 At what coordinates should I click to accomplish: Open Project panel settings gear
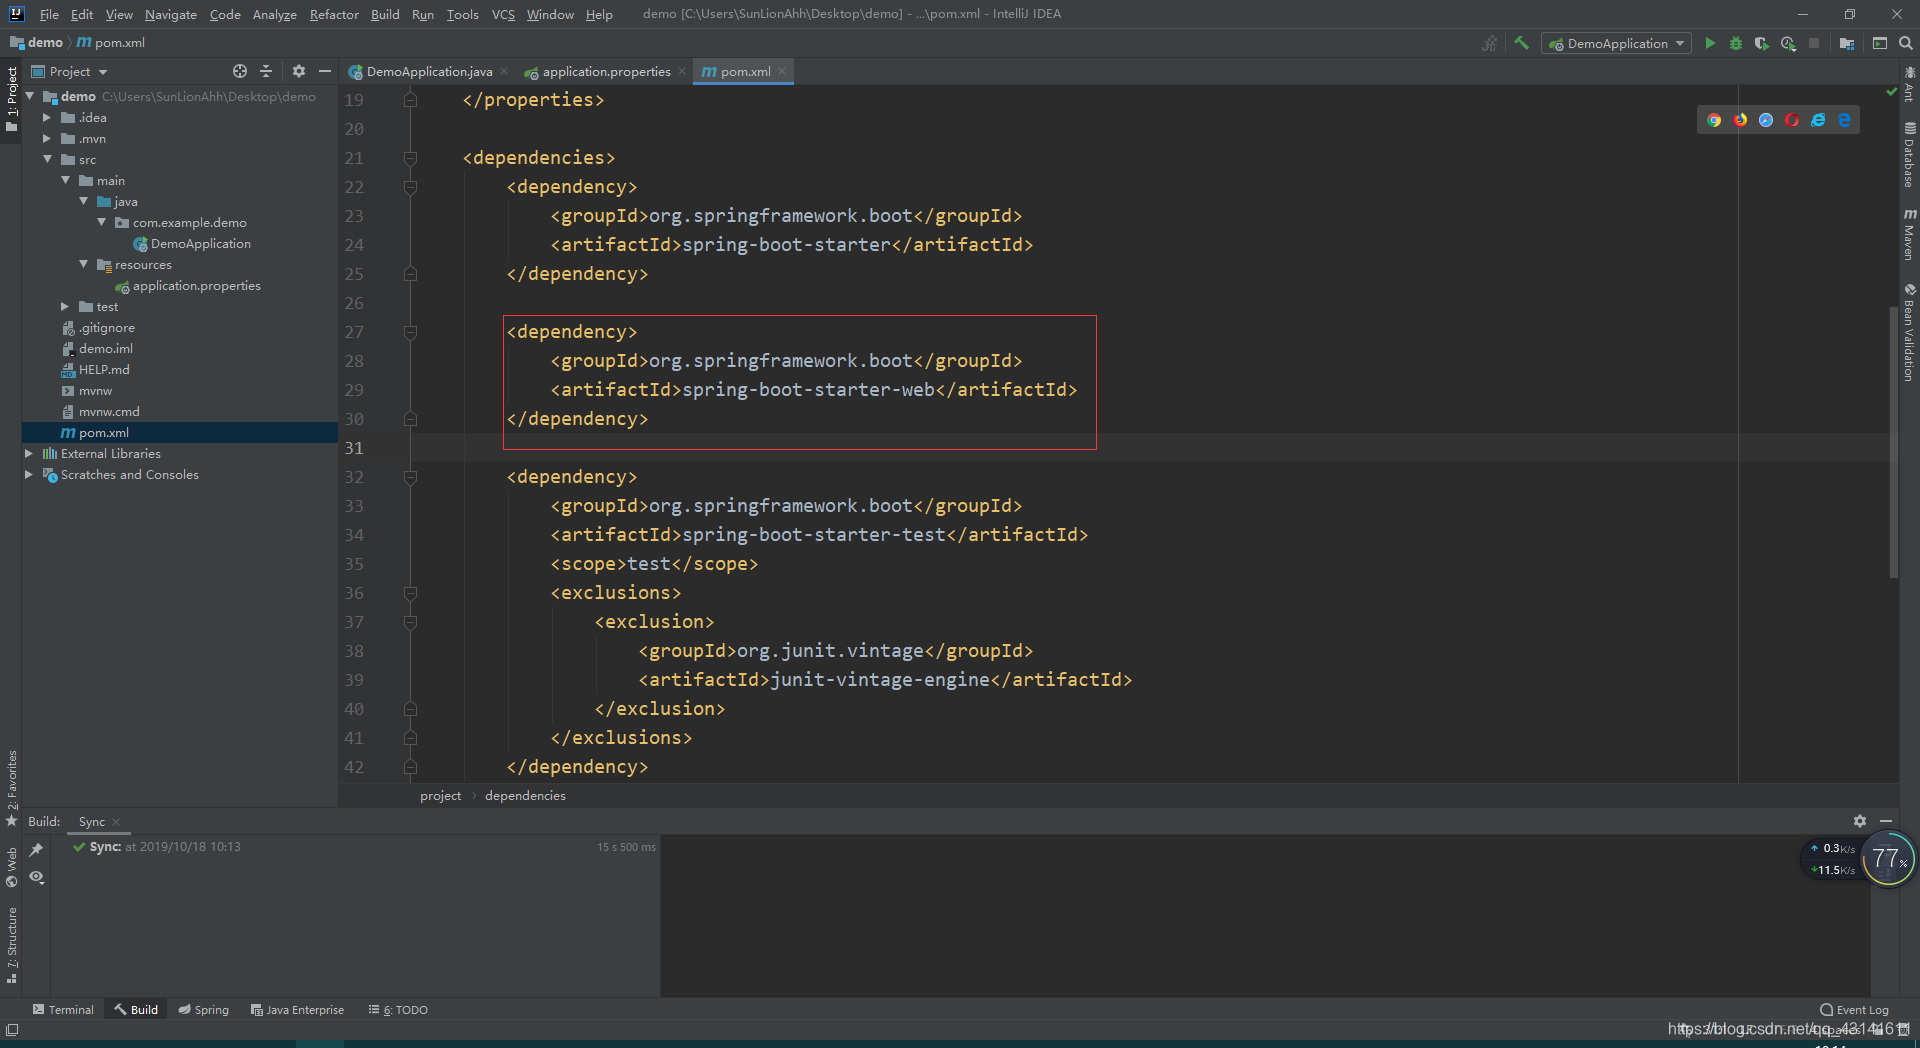tap(298, 71)
